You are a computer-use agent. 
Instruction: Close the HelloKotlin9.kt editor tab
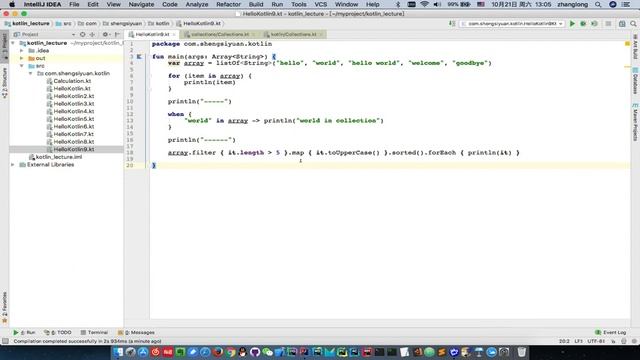174,35
